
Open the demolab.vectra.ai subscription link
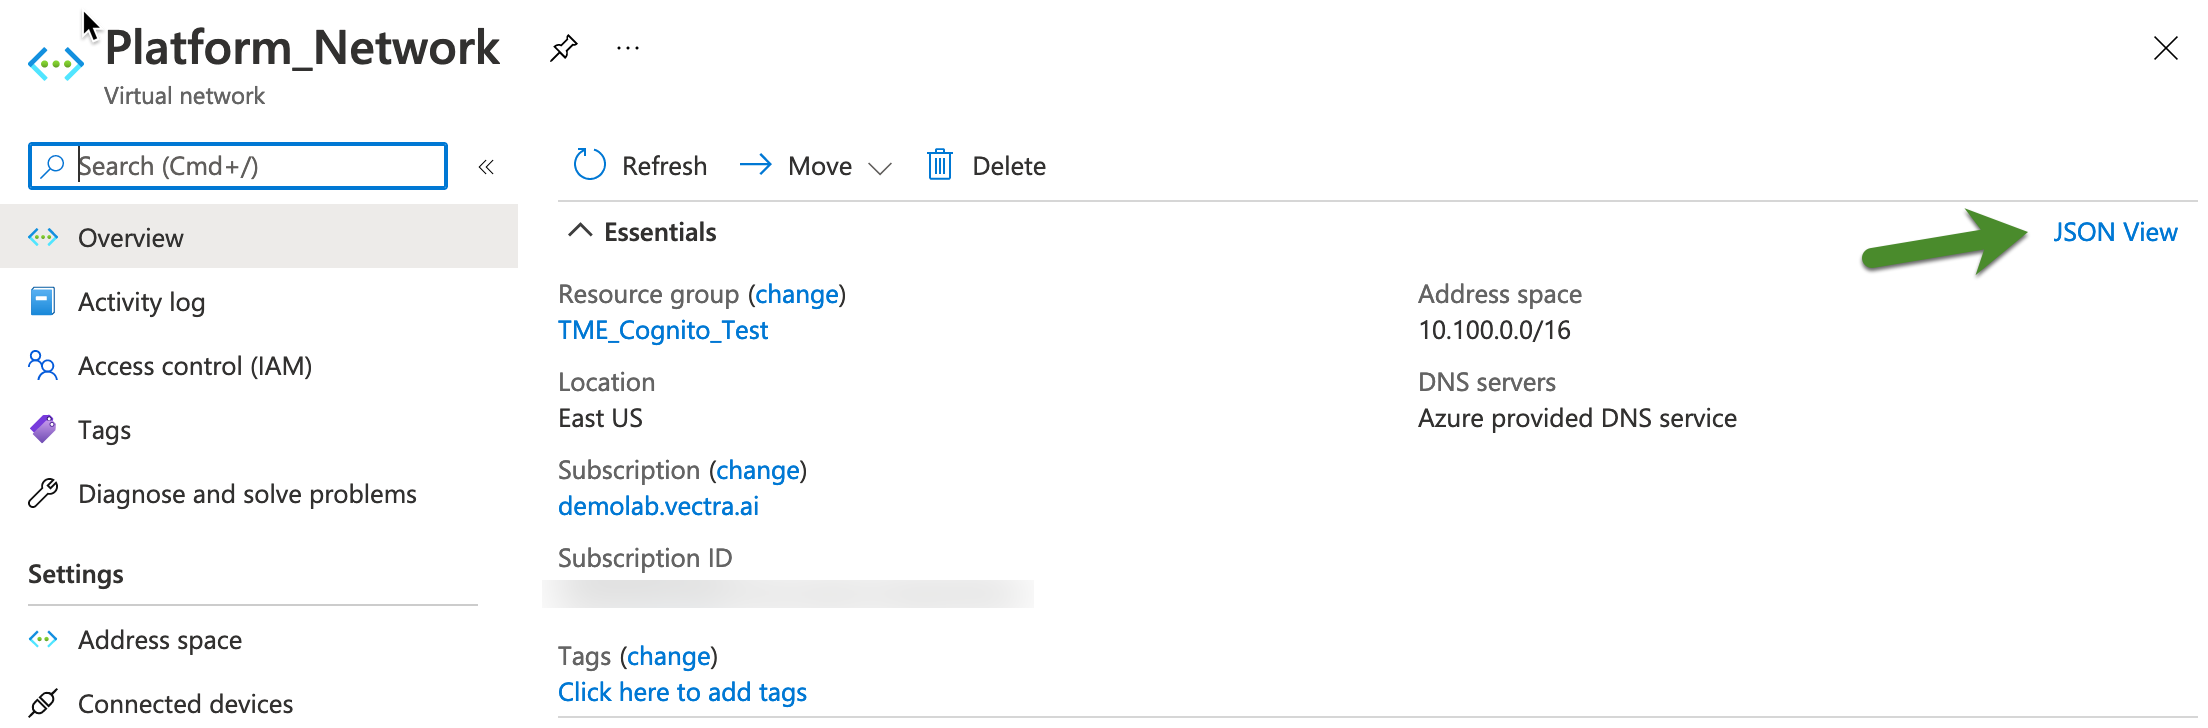658,506
